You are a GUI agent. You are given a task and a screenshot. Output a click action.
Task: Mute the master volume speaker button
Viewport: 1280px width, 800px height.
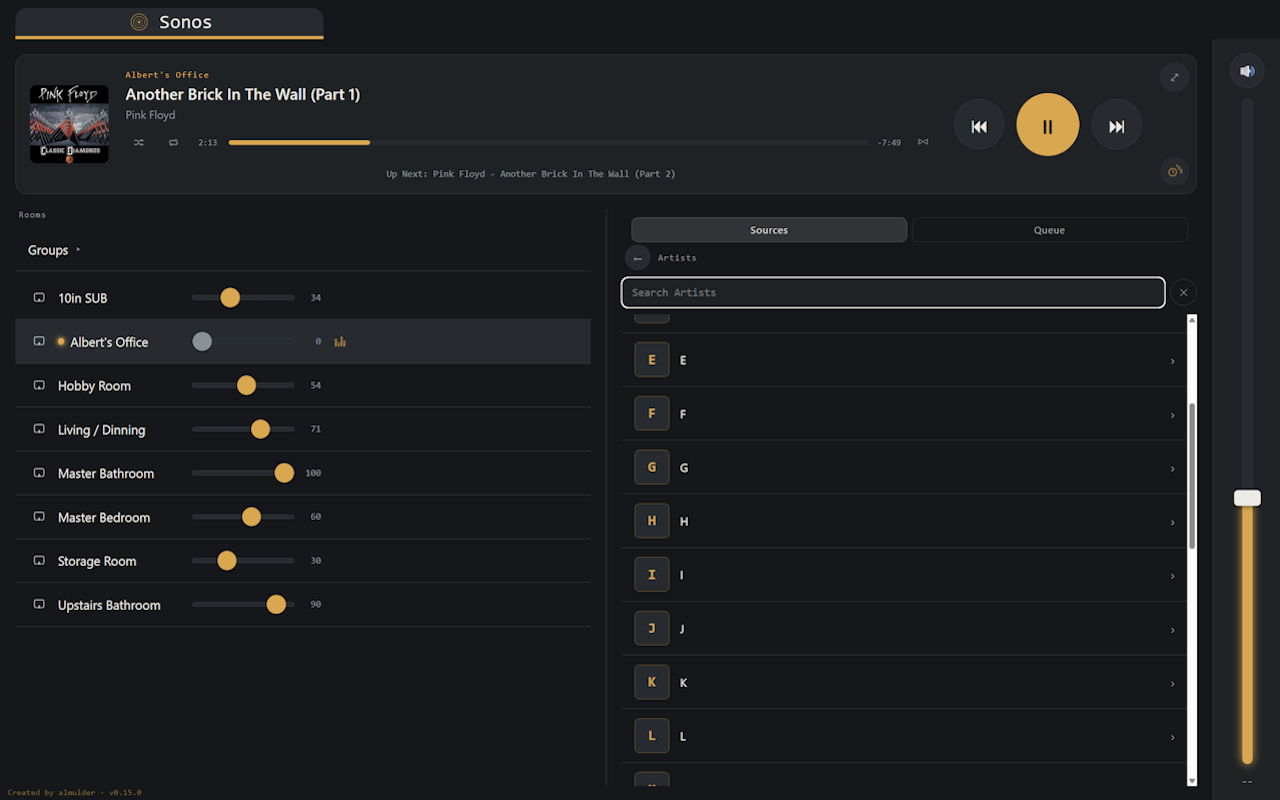click(1247, 71)
